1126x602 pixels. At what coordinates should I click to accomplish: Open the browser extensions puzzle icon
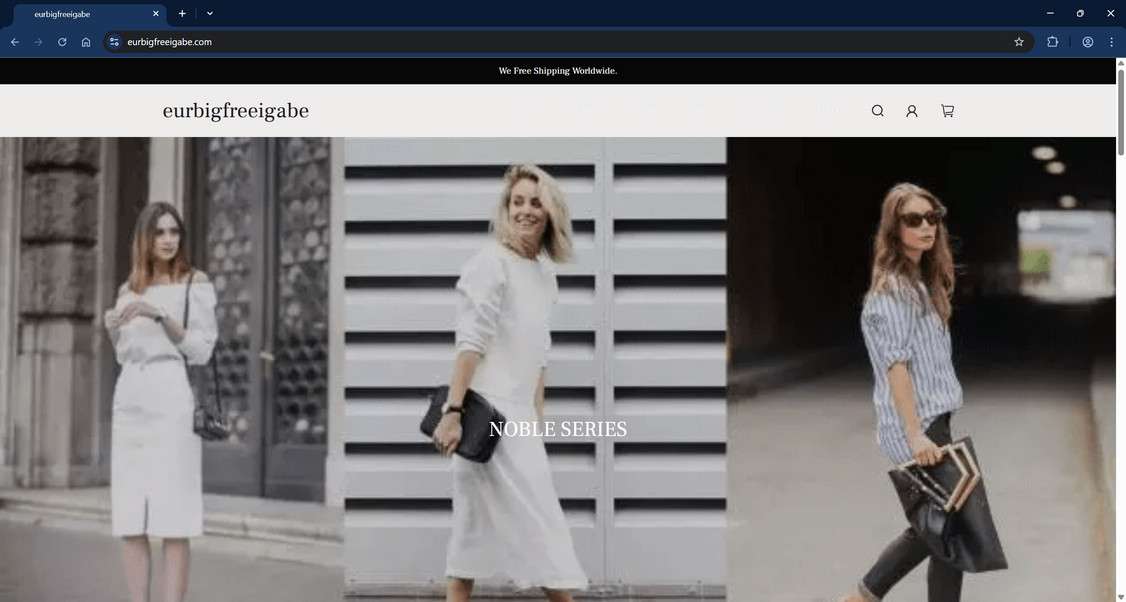click(x=1052, y=42)
